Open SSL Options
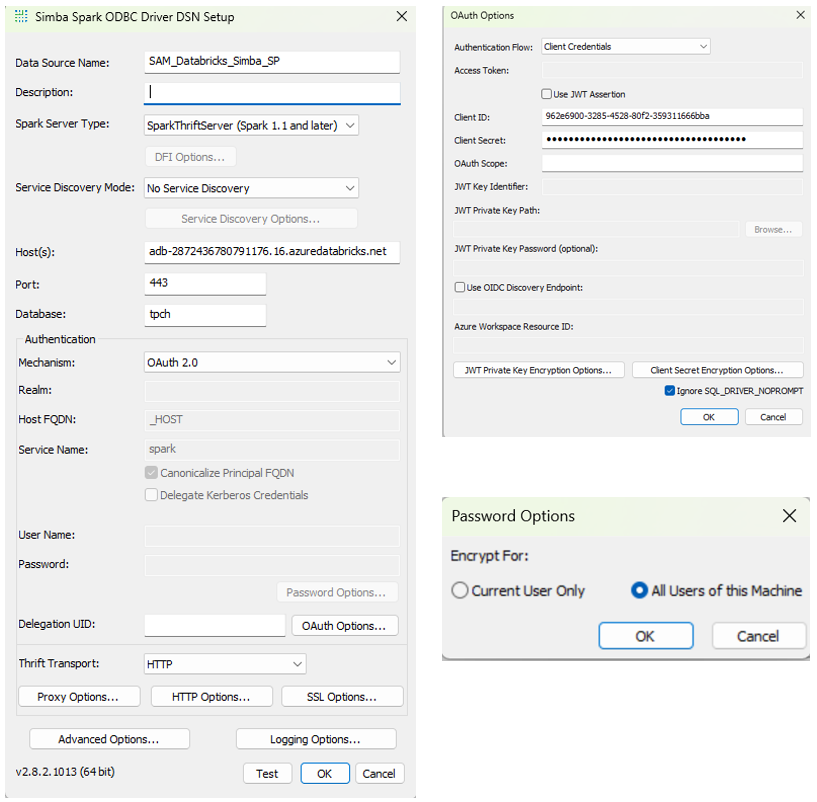 pyautogui.click(x=342, y=697)
